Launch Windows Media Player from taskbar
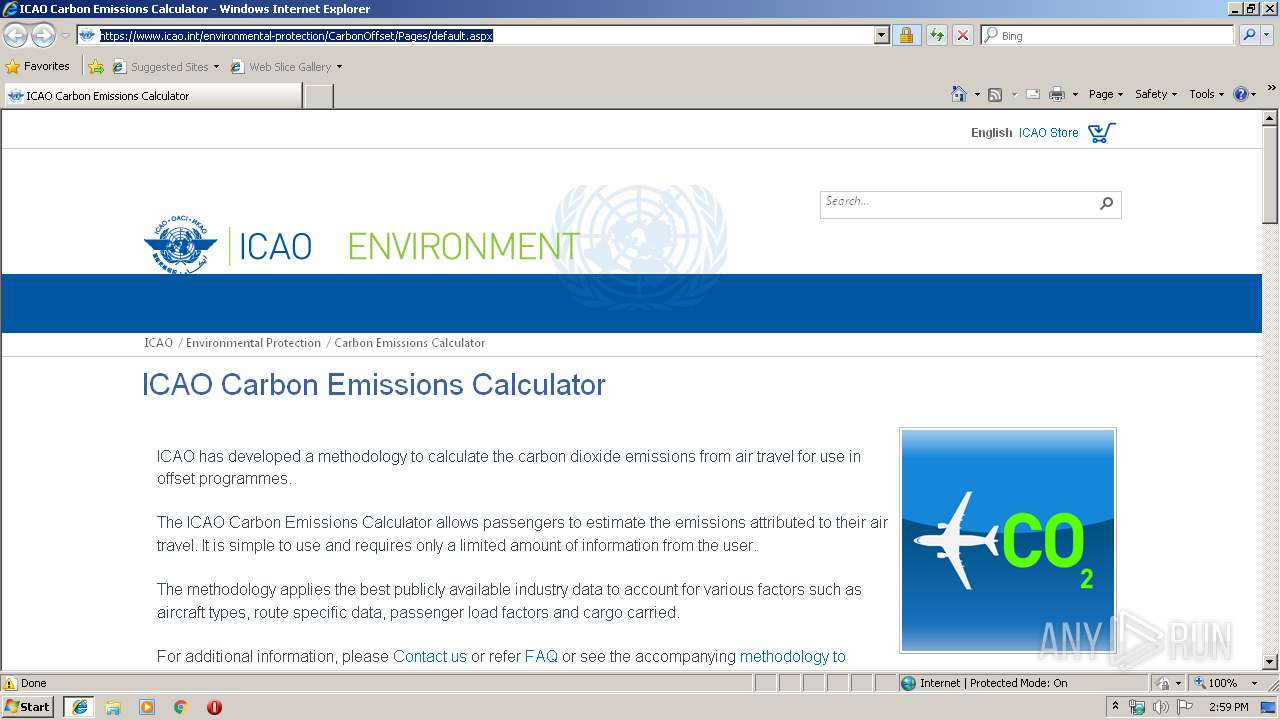 147,707
